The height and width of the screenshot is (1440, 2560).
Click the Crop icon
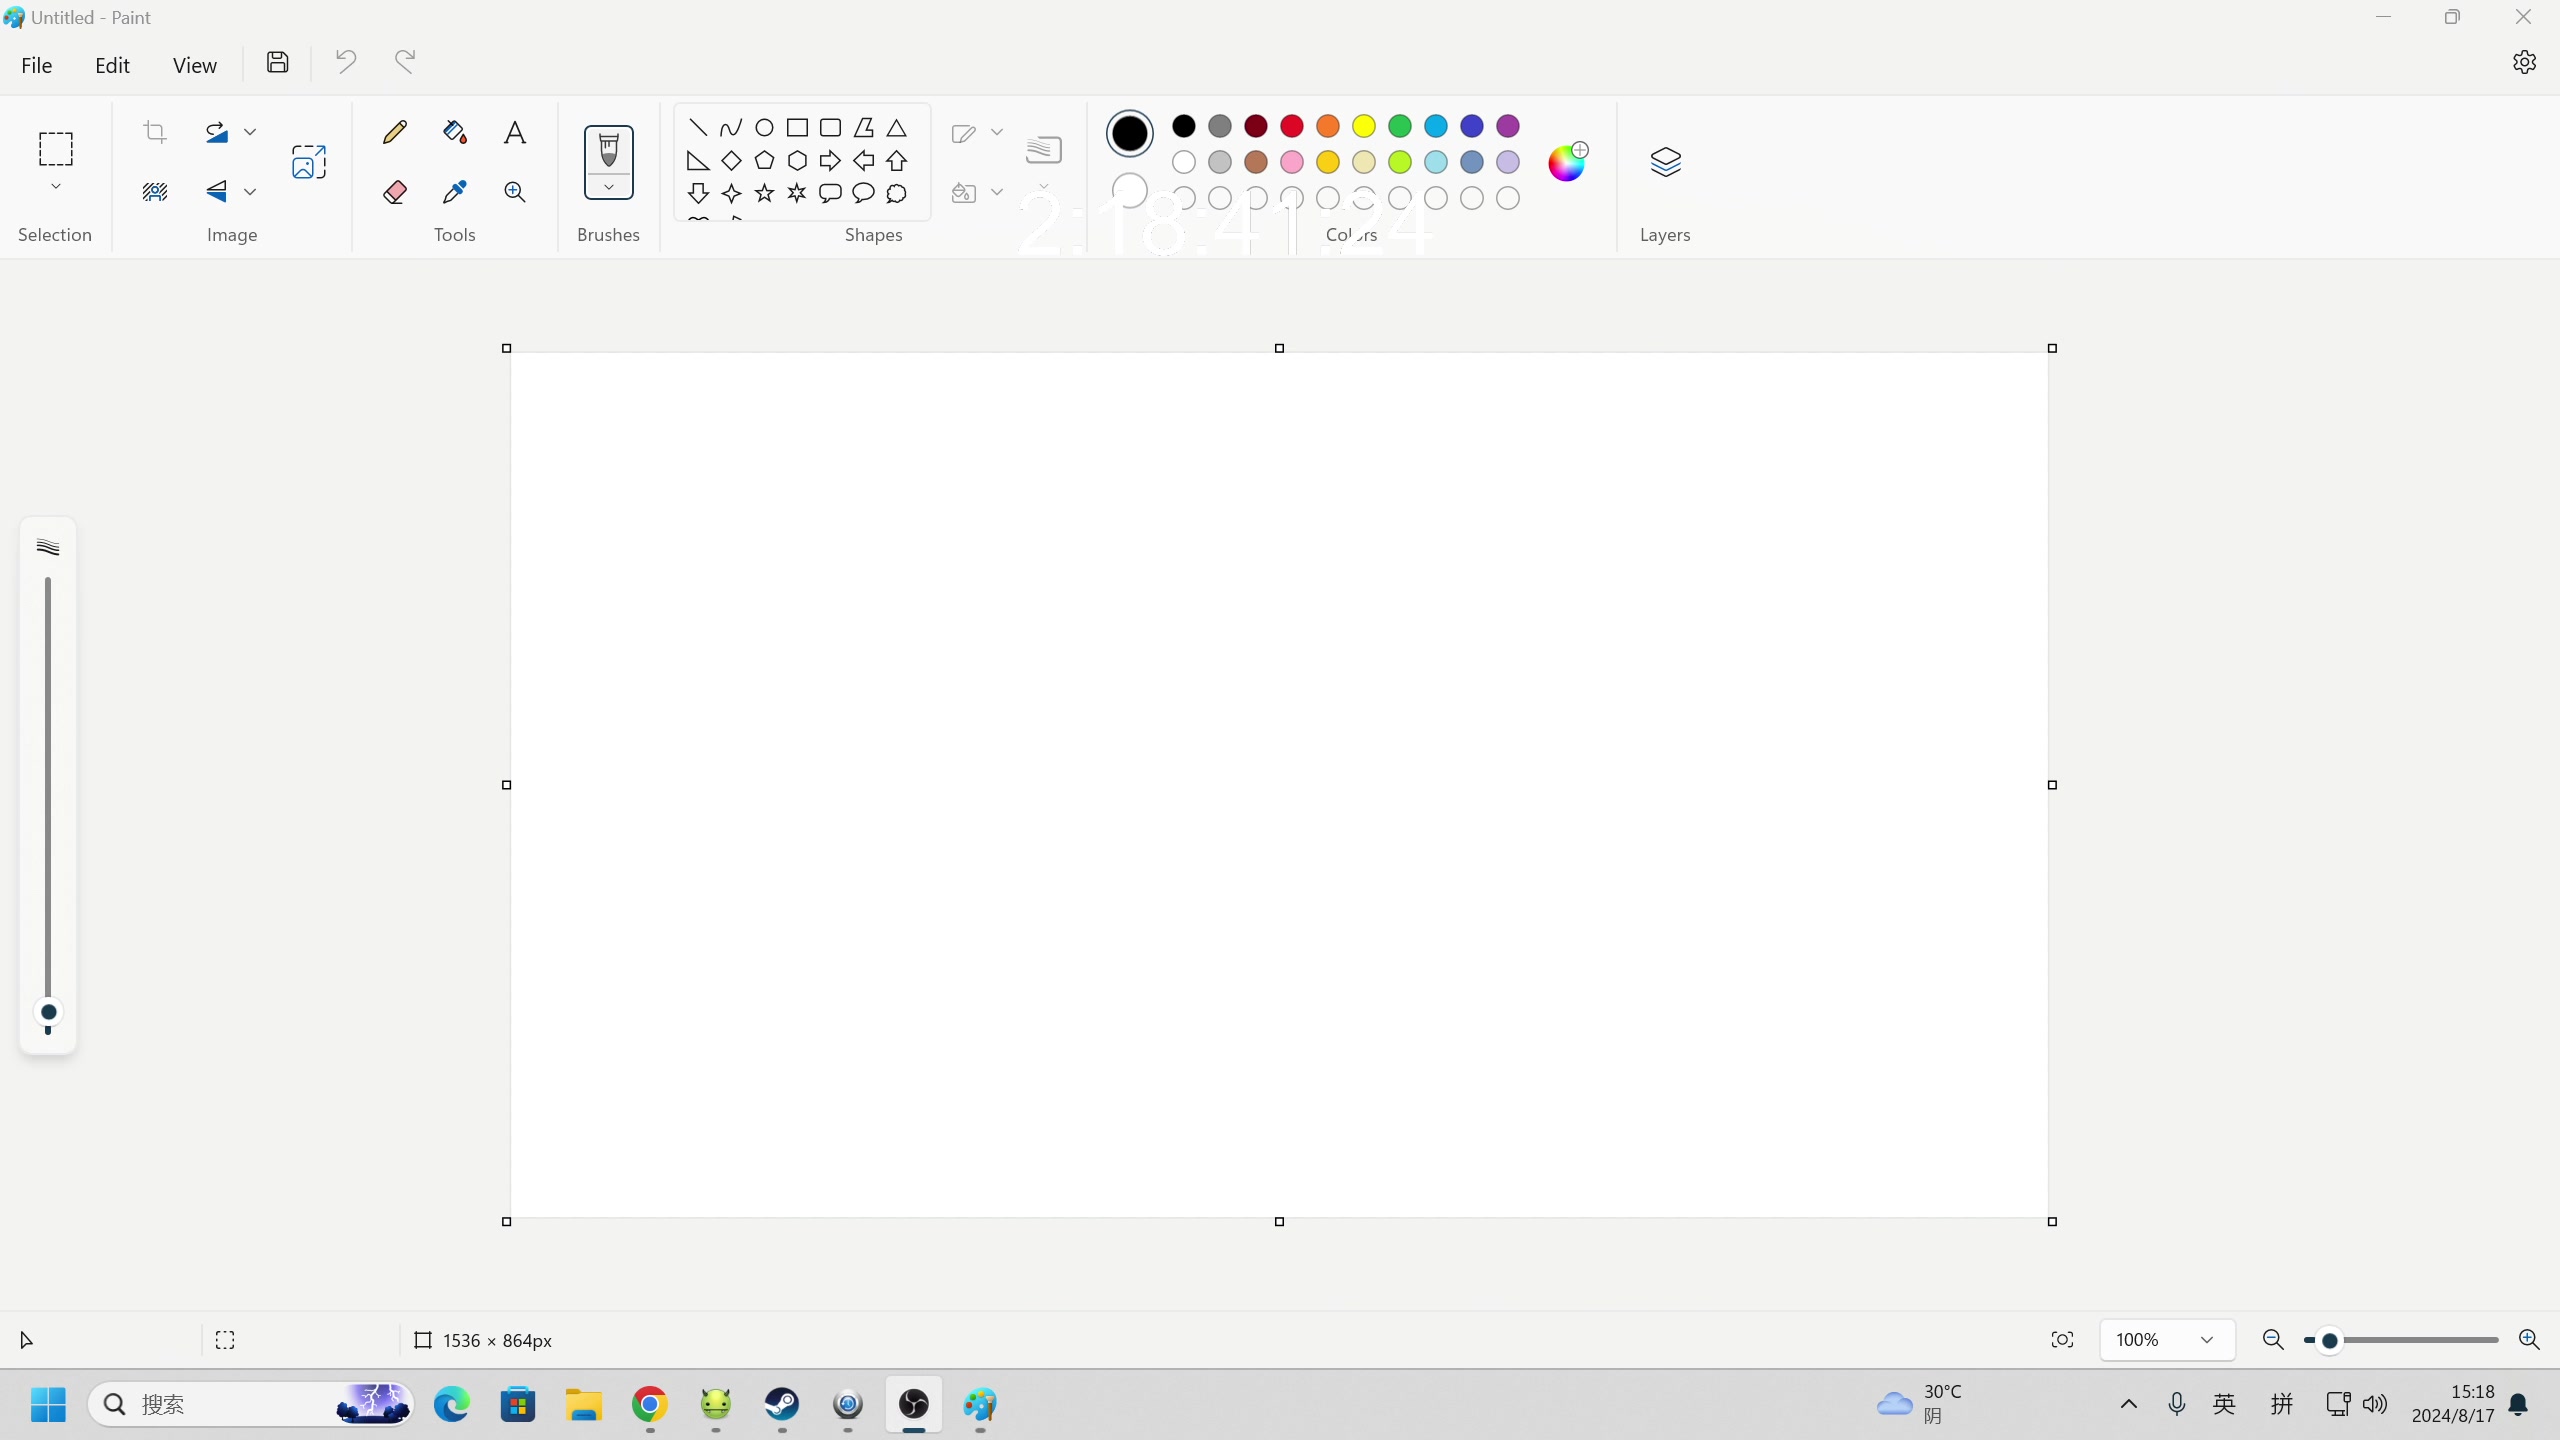[155, 132]
